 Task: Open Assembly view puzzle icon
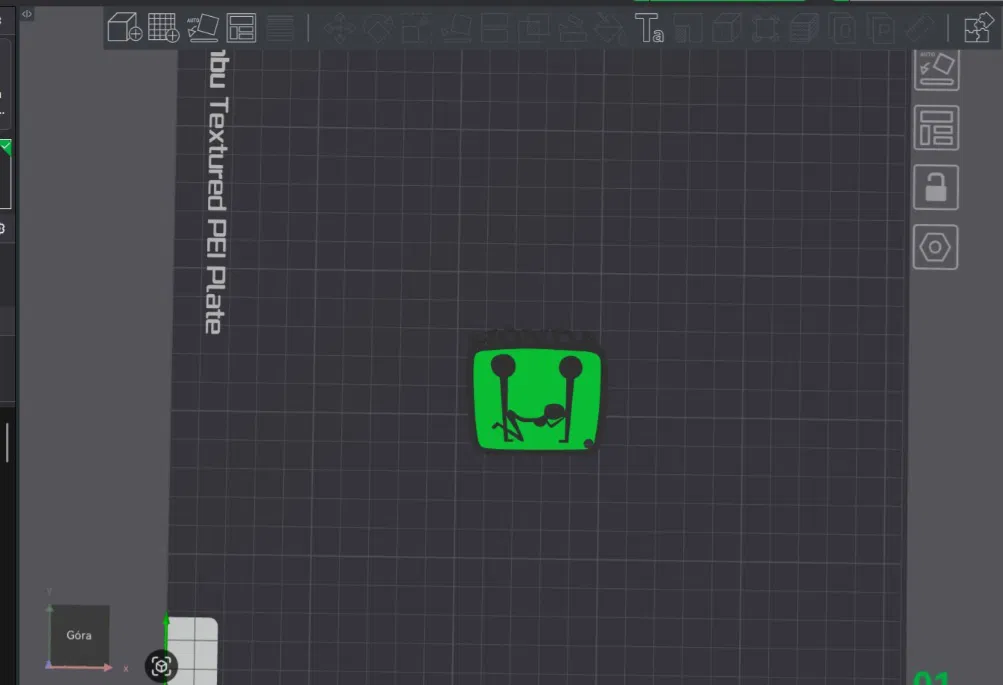978,28
